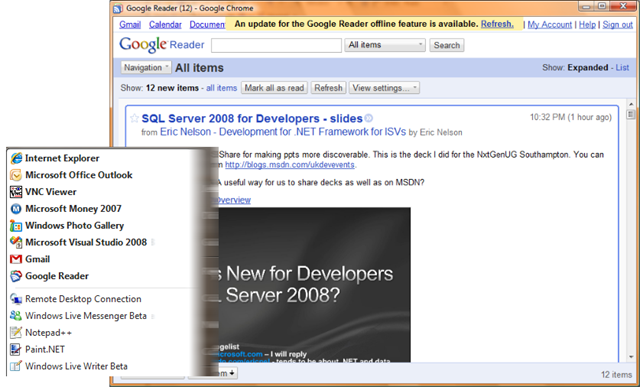Click the Windows Photo Gallery icon

point(16,225)
